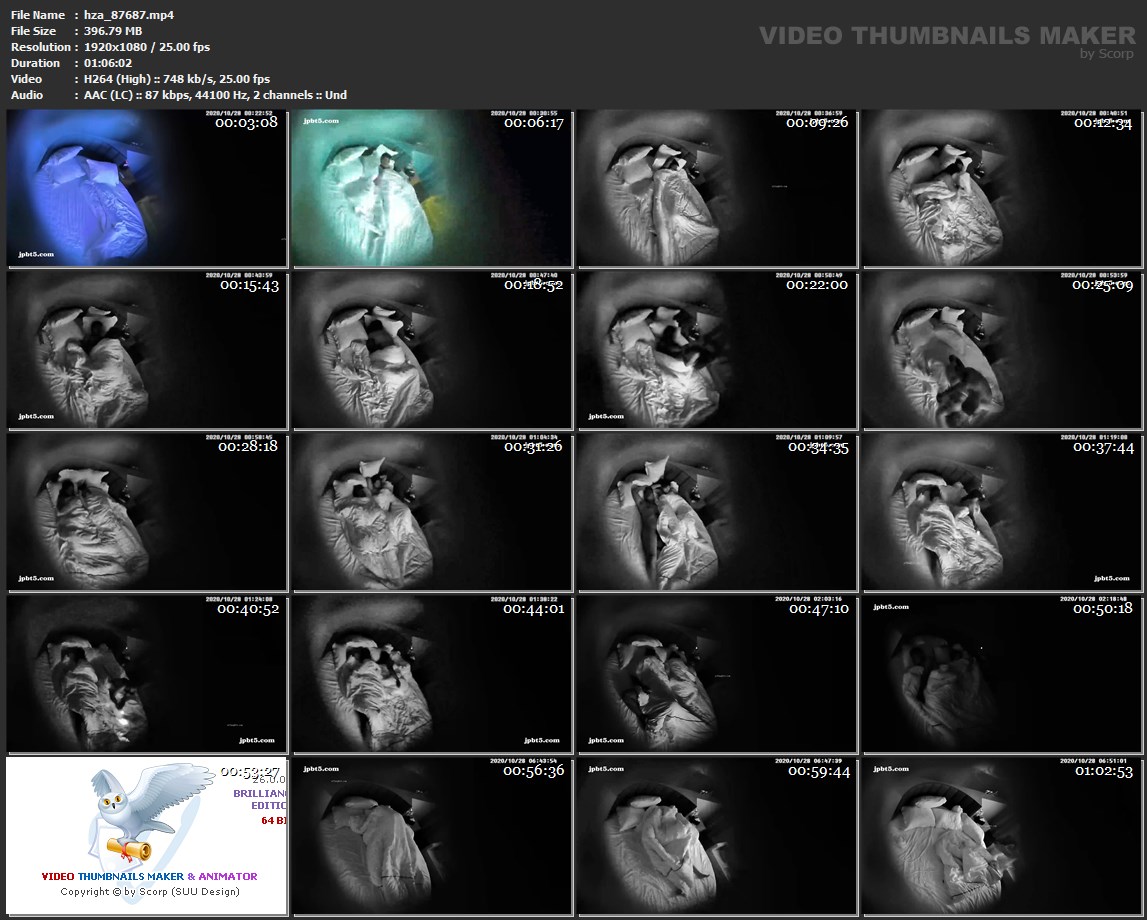Click the duration value 01:06:02

point(108,63)
